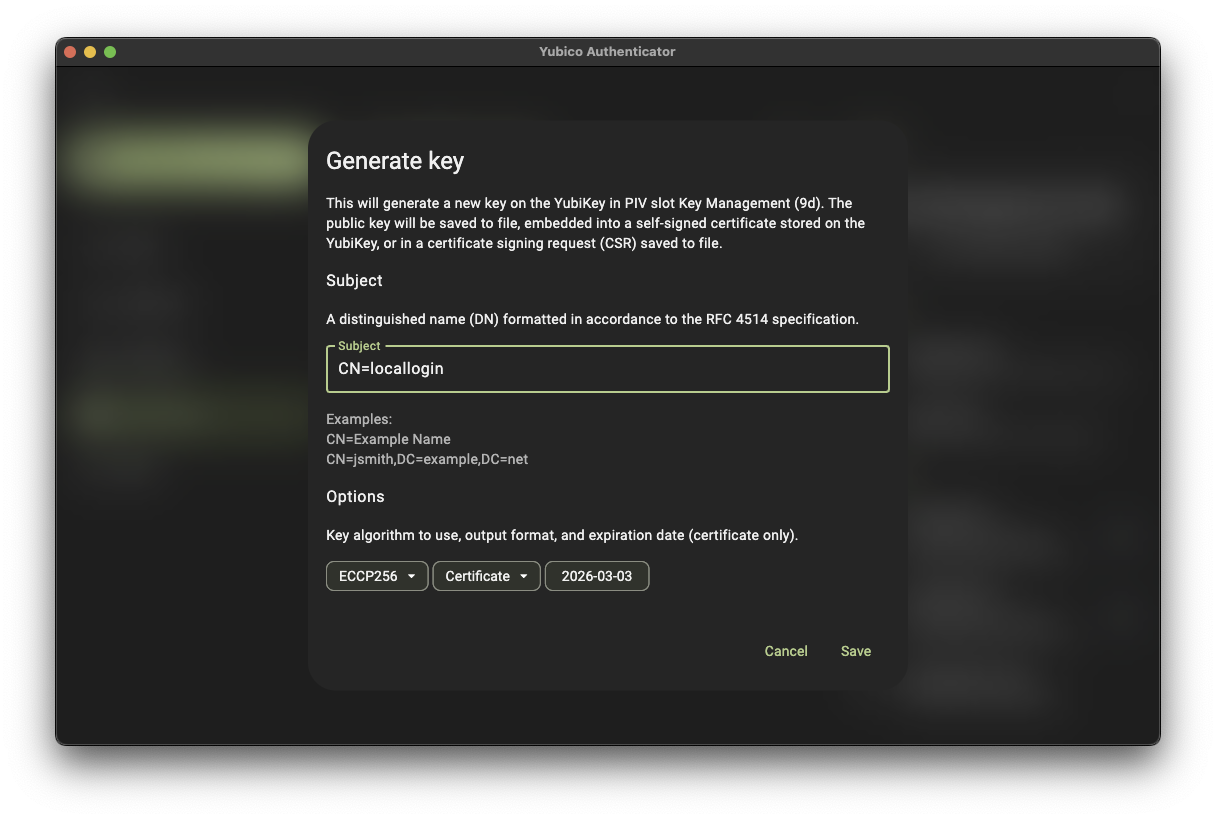The width and height of the screenshot is (1216, 819).
Task: Click the Subject section heading
Action: pyautogui.click(x=354, y=281)
